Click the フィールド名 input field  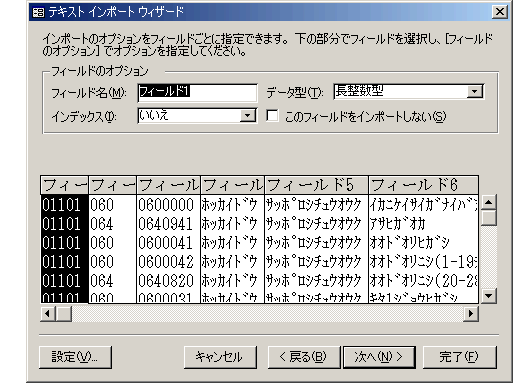197,92
